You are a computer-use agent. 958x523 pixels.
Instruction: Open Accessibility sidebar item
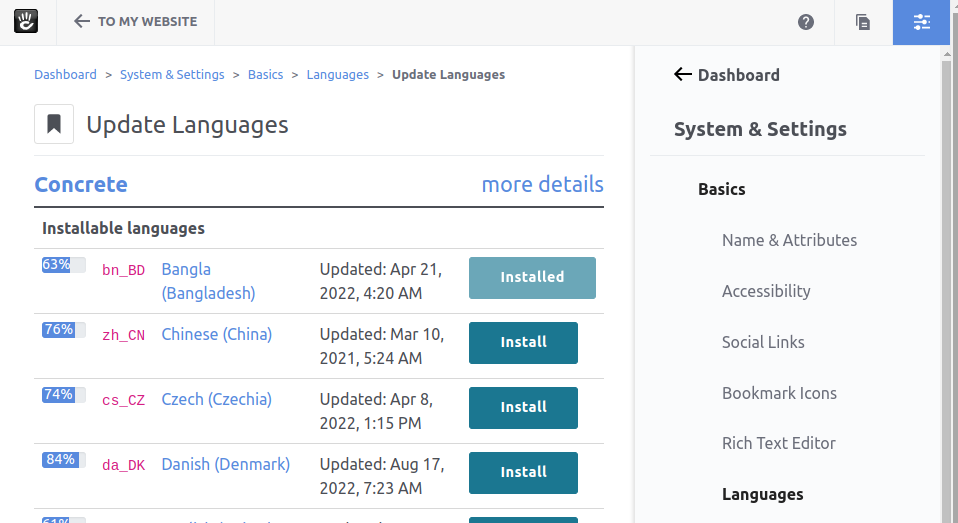coord(766,291)
